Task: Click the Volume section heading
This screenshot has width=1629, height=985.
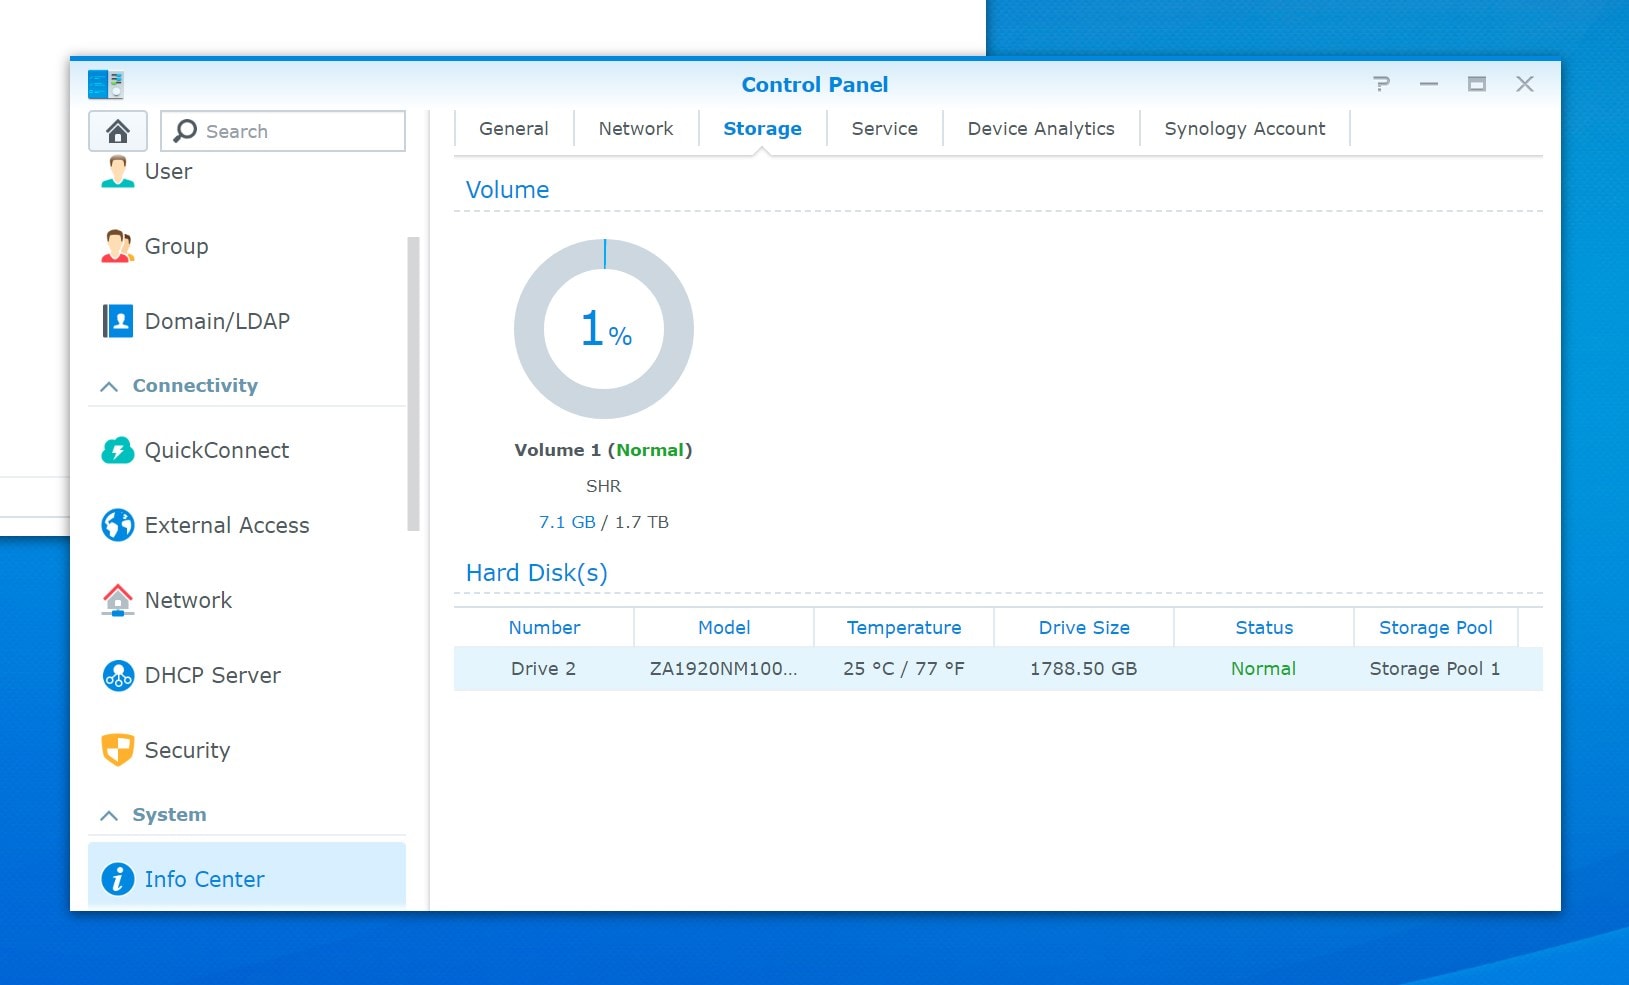Action: click(x=507, y=190)
